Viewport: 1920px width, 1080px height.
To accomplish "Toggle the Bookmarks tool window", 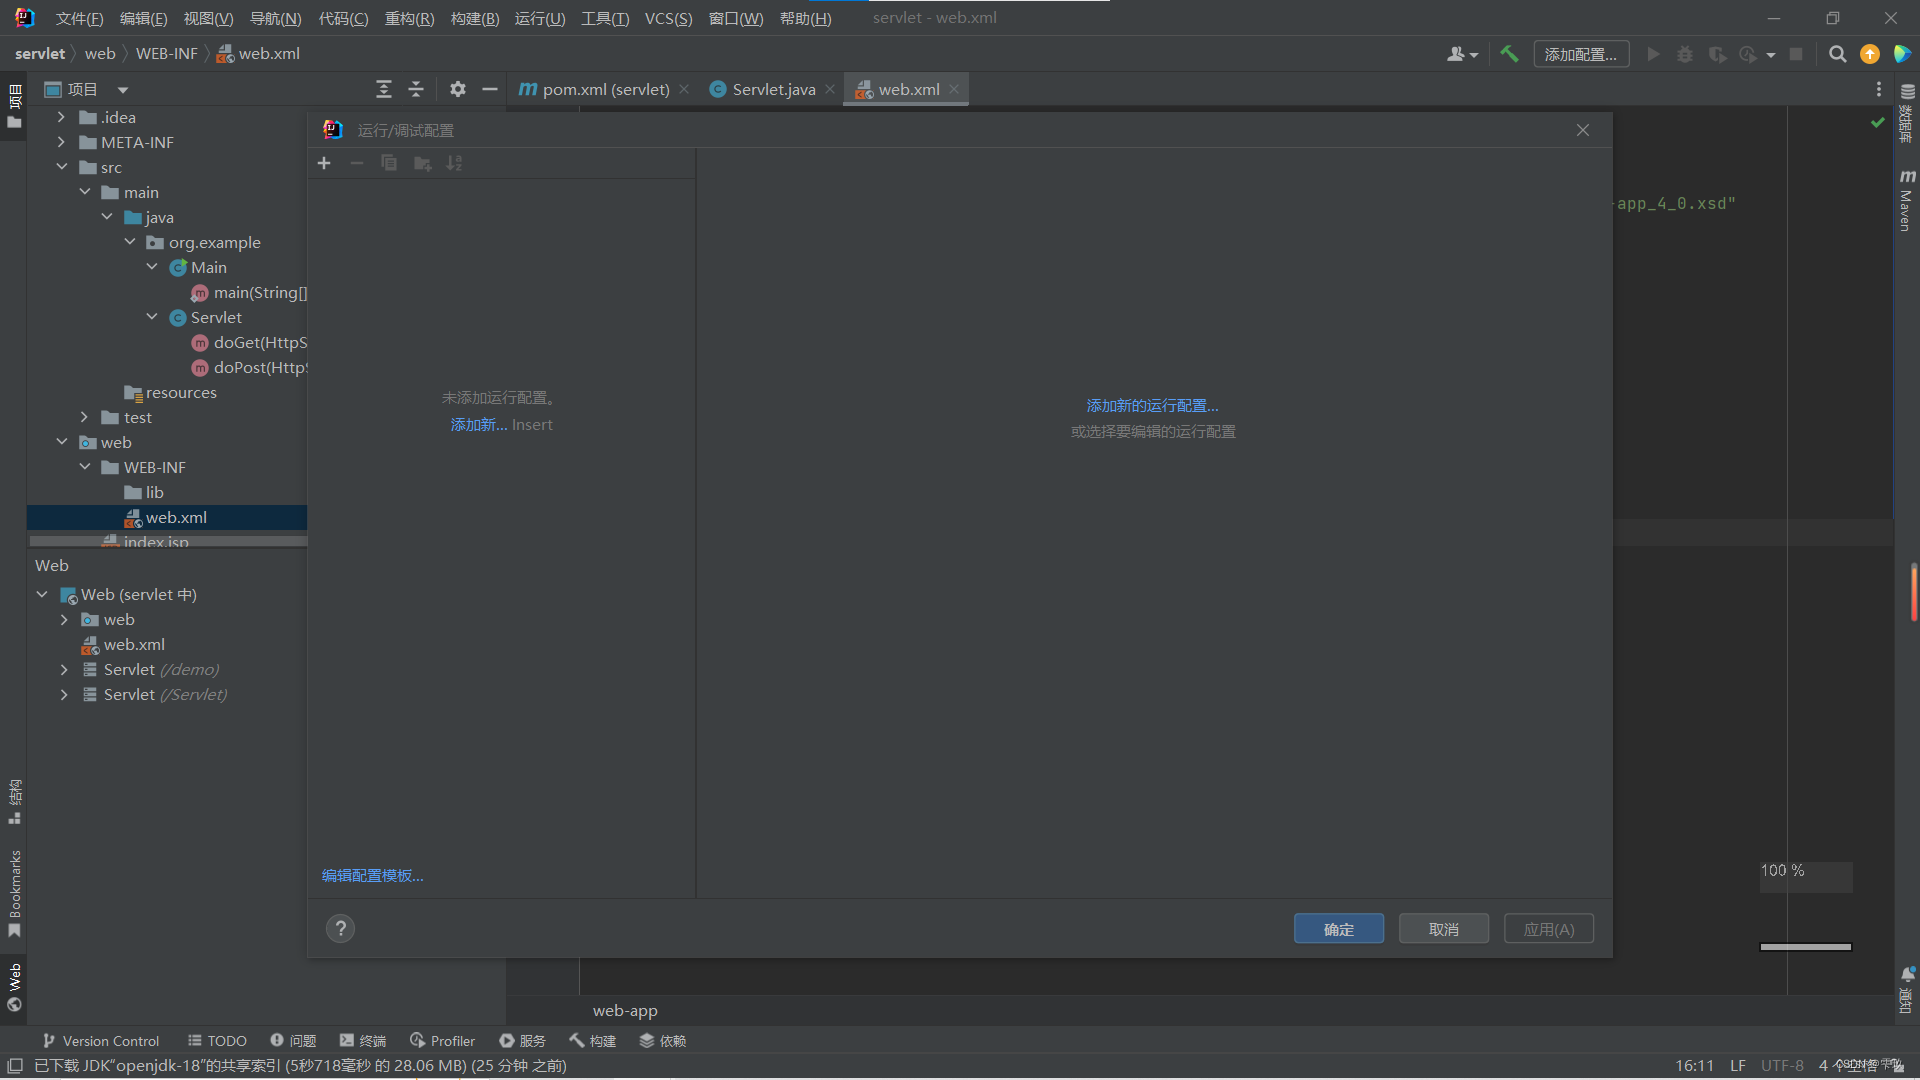I will (14, 893).
